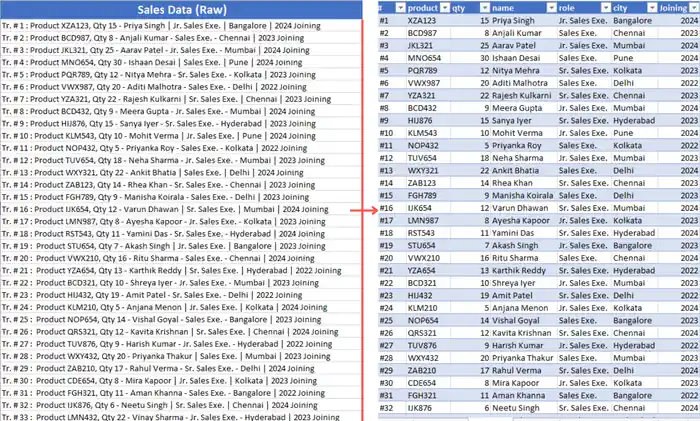Viewport: 700px width, 421px height.
Task: Click name cell 'Priyanka Thakur'
Action: coord(524,358)
